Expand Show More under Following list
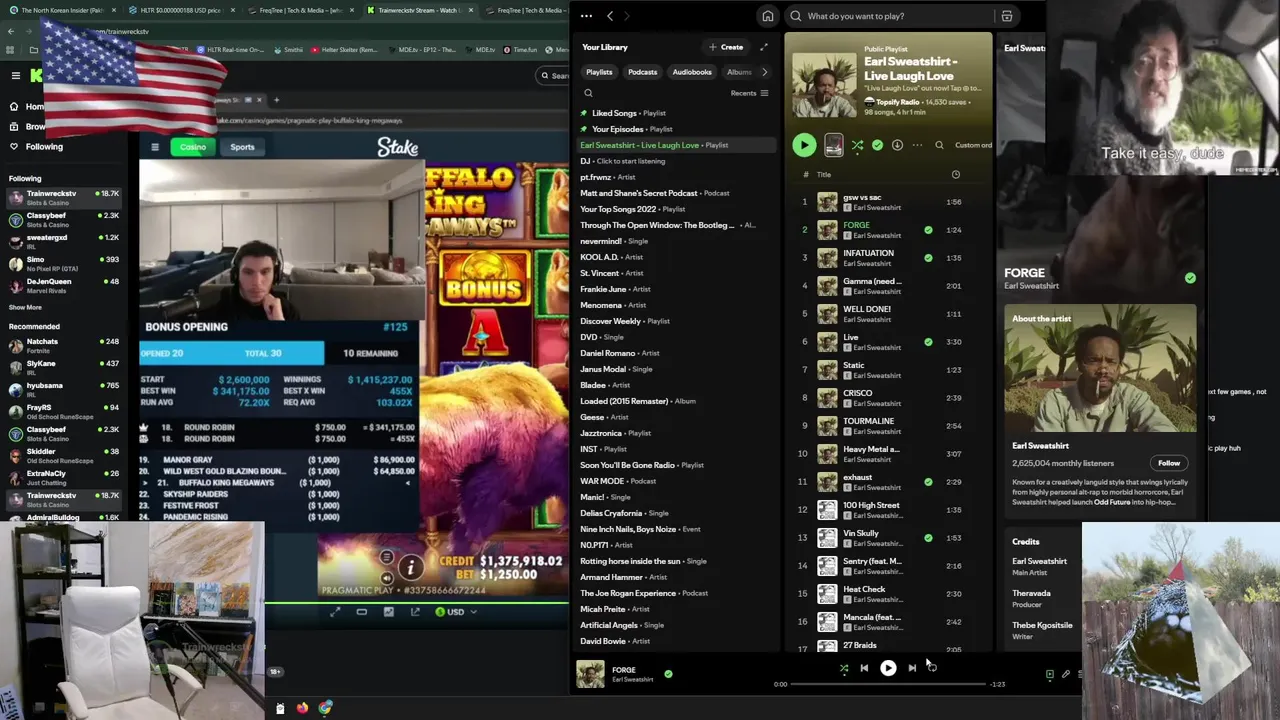 25,308
